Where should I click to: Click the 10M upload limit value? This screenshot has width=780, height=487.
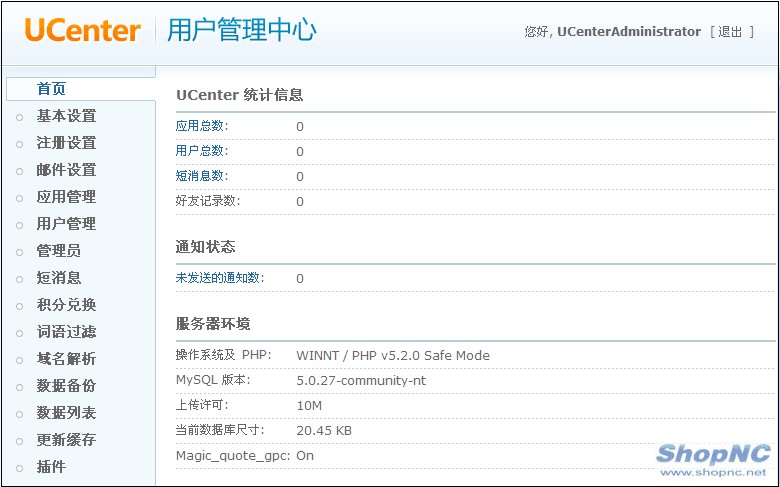coord(309,405)
